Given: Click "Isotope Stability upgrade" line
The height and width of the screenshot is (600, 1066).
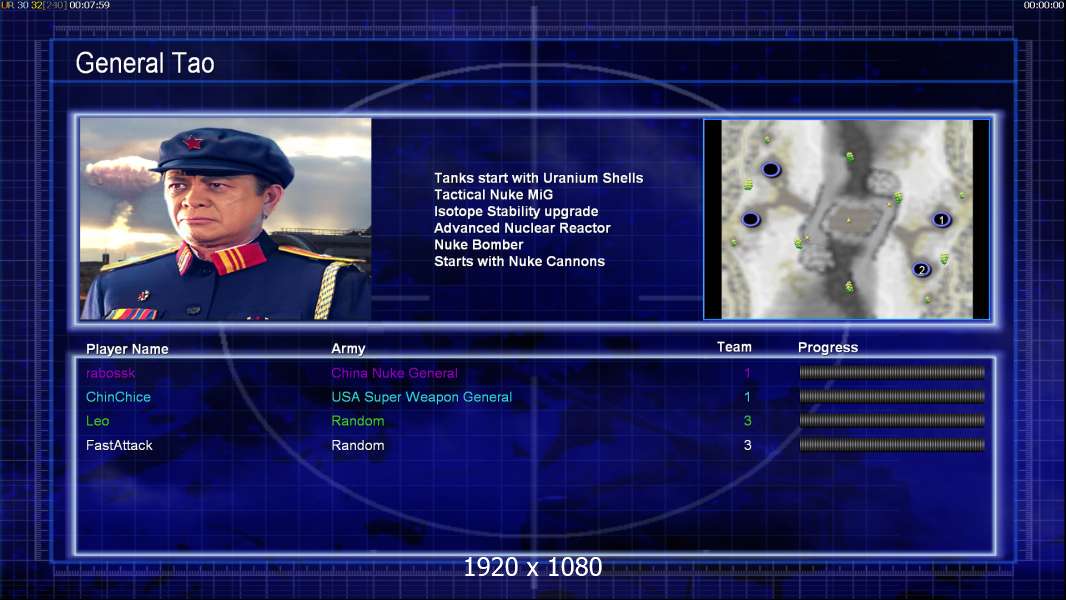Looking at the screenshot, I should click(x=516, y=211).
